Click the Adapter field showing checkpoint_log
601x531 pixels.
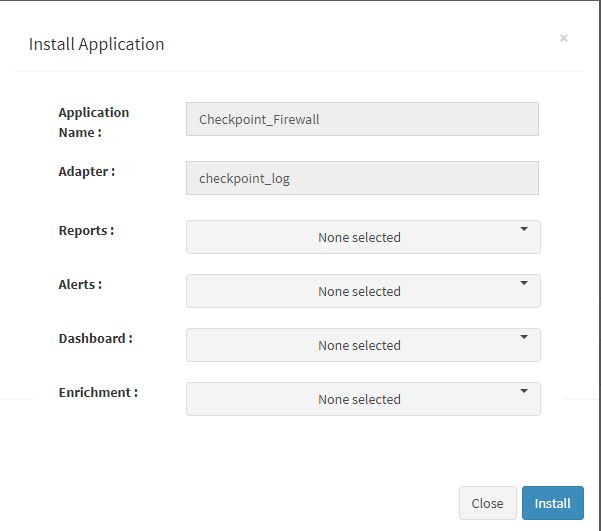(x=362, y=178)
